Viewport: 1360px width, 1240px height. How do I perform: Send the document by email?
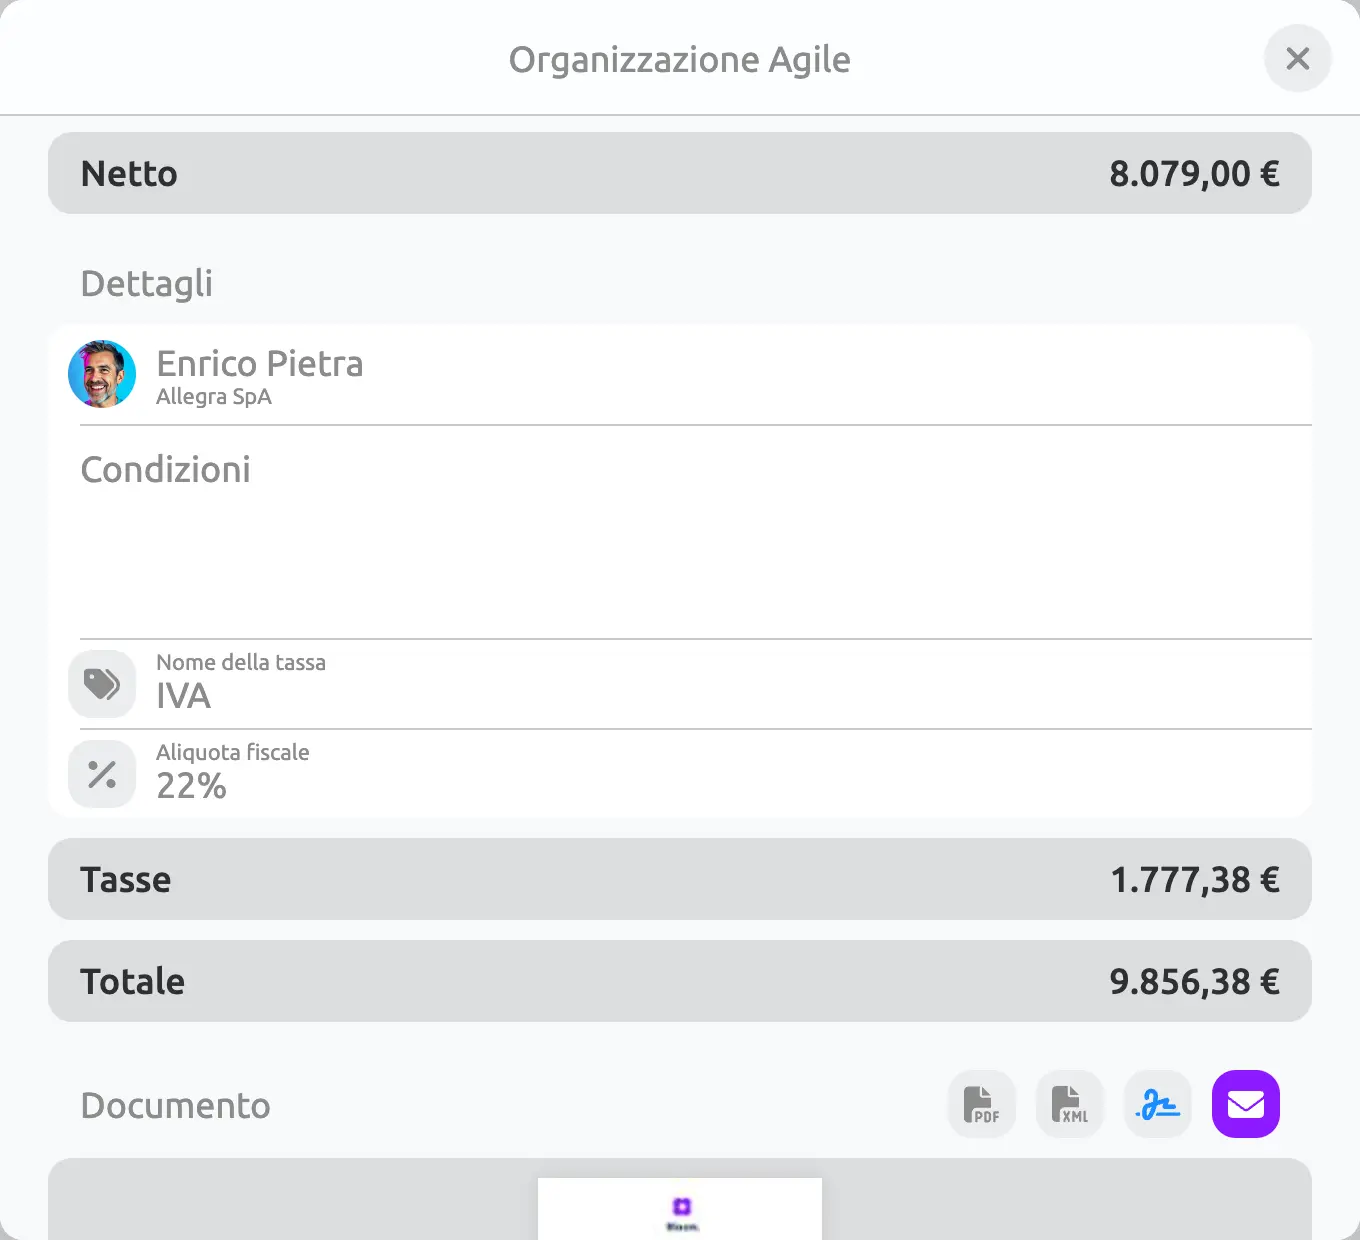1246,1104
